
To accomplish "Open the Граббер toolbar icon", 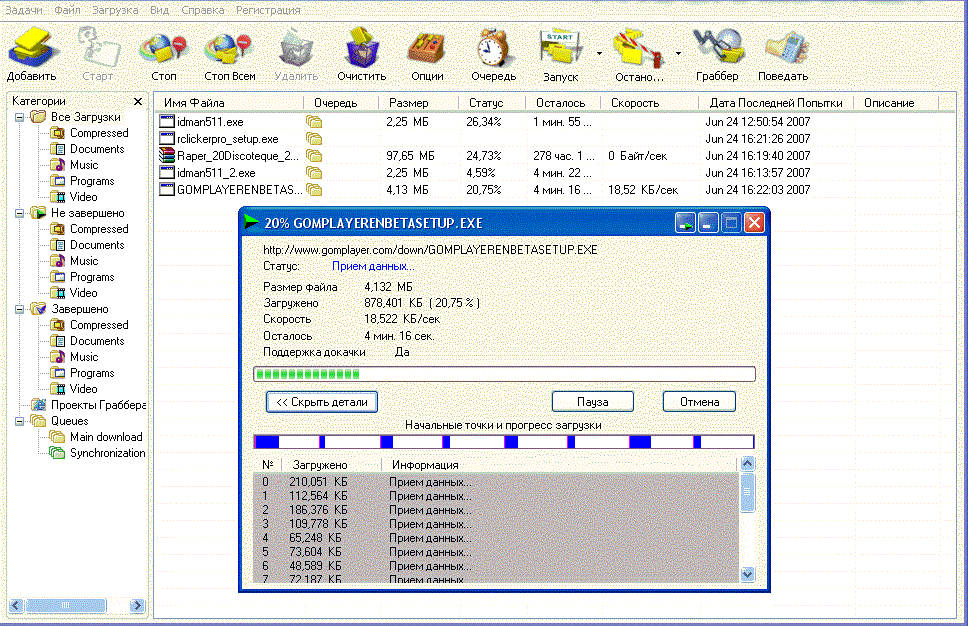I will click(717, 46).
